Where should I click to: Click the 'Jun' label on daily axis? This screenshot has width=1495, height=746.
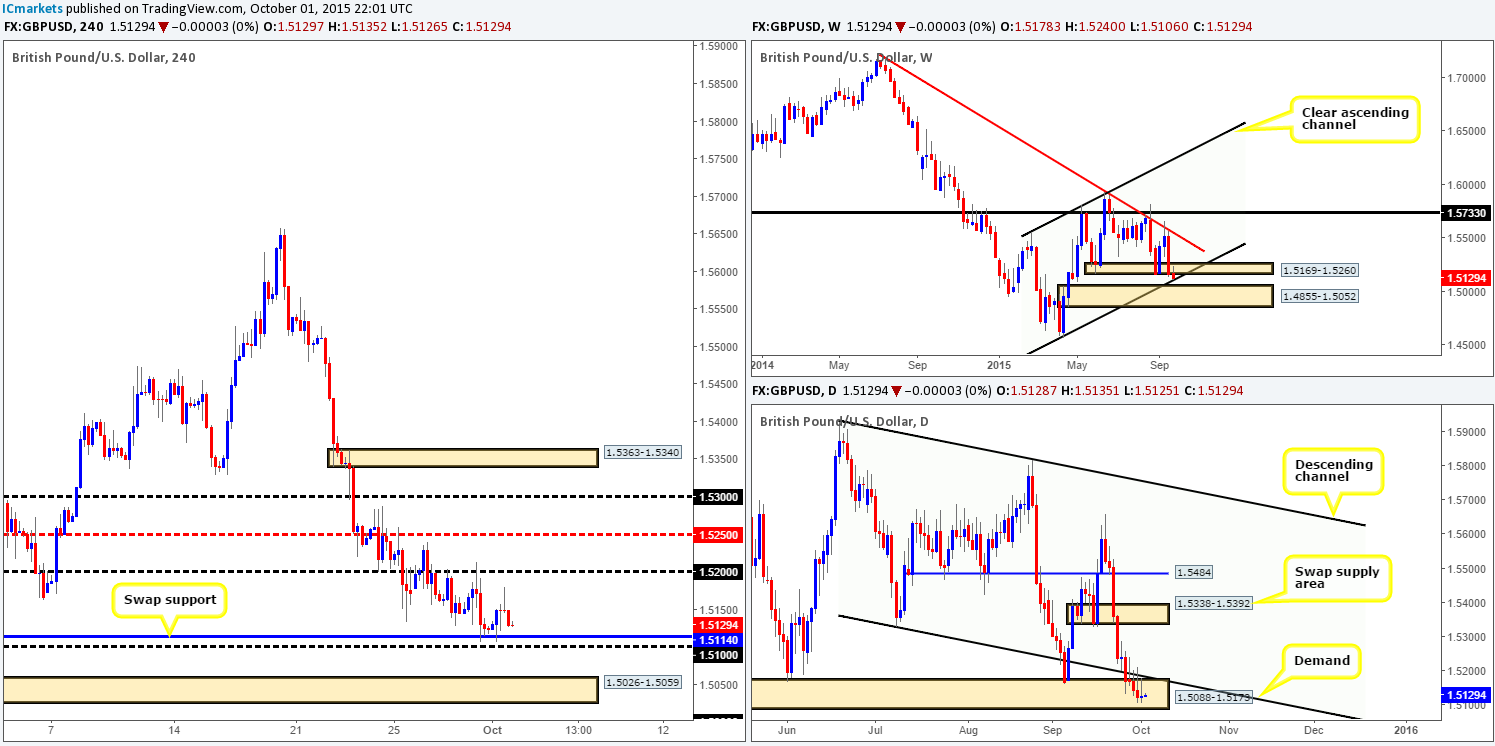[x=788, y=732]
